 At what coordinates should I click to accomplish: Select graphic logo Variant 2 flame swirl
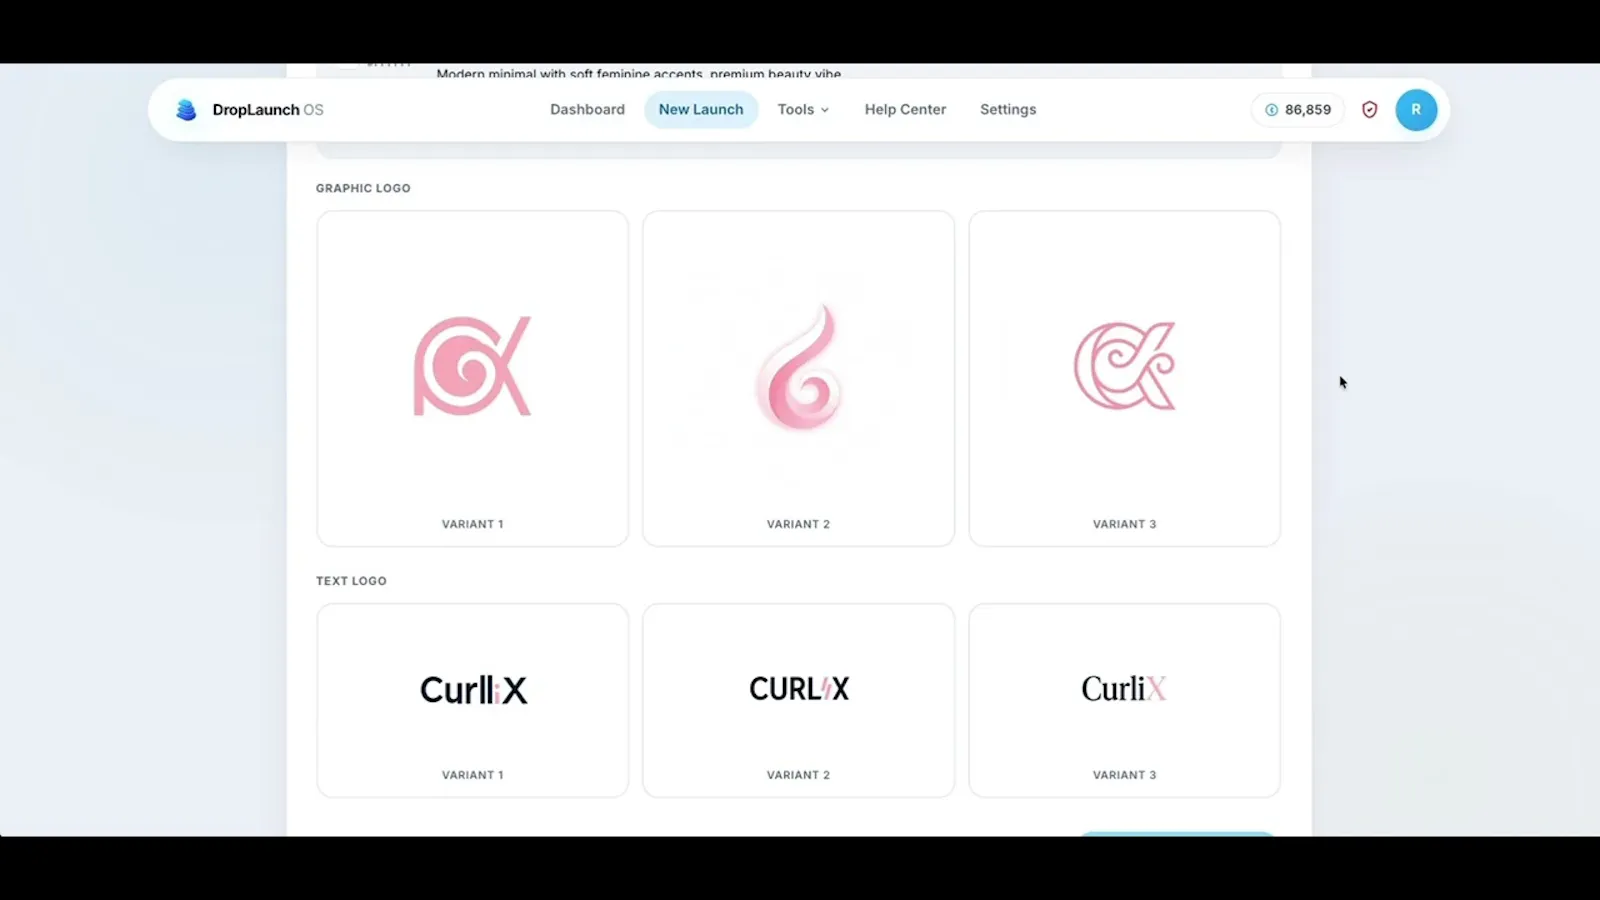(x=799, y=378)
